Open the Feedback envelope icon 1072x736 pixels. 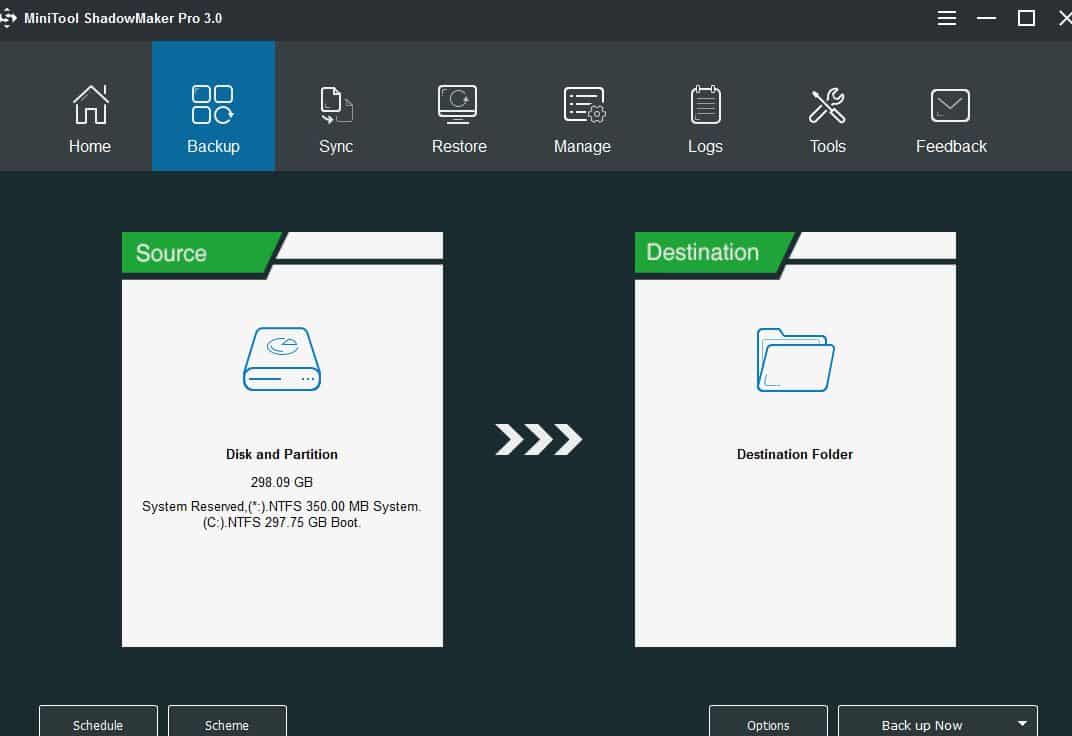(x=950, y=104)
